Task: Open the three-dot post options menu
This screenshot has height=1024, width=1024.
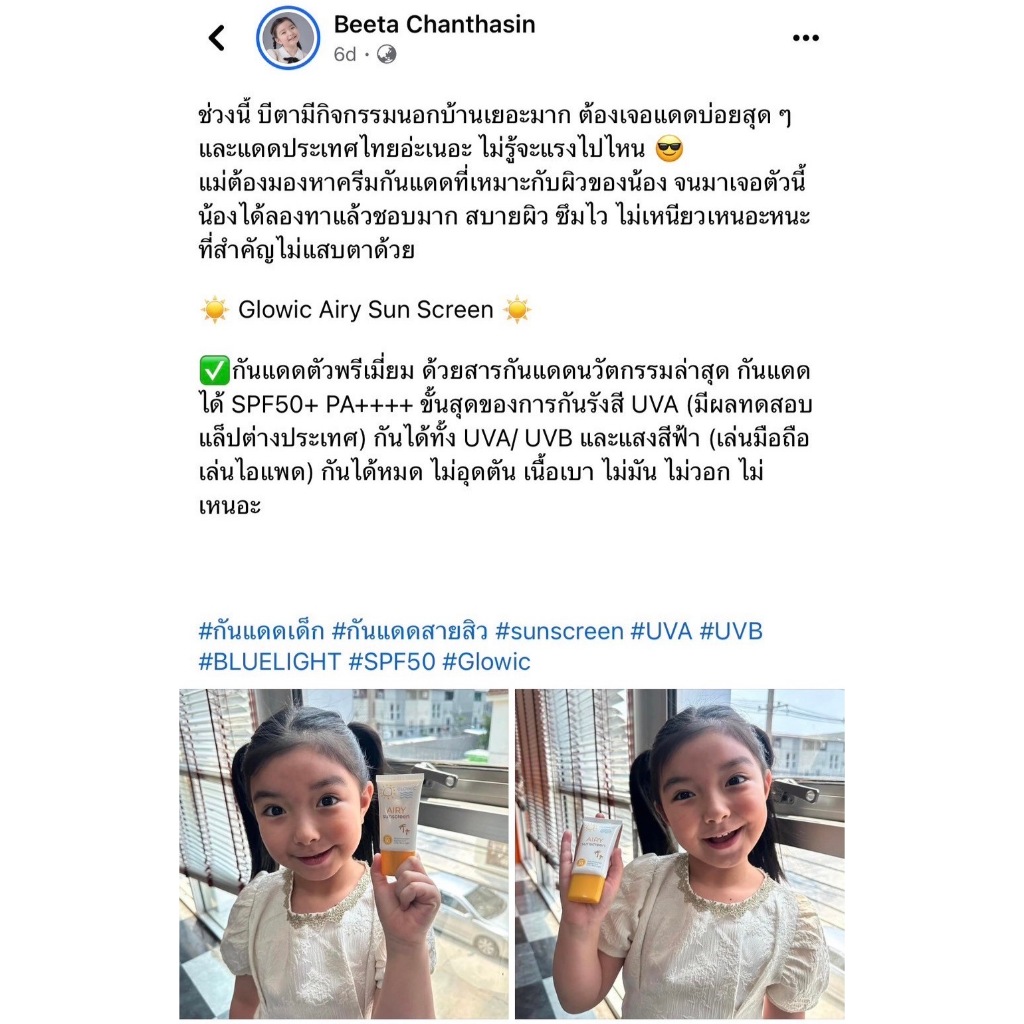Action: coord(805,38)
